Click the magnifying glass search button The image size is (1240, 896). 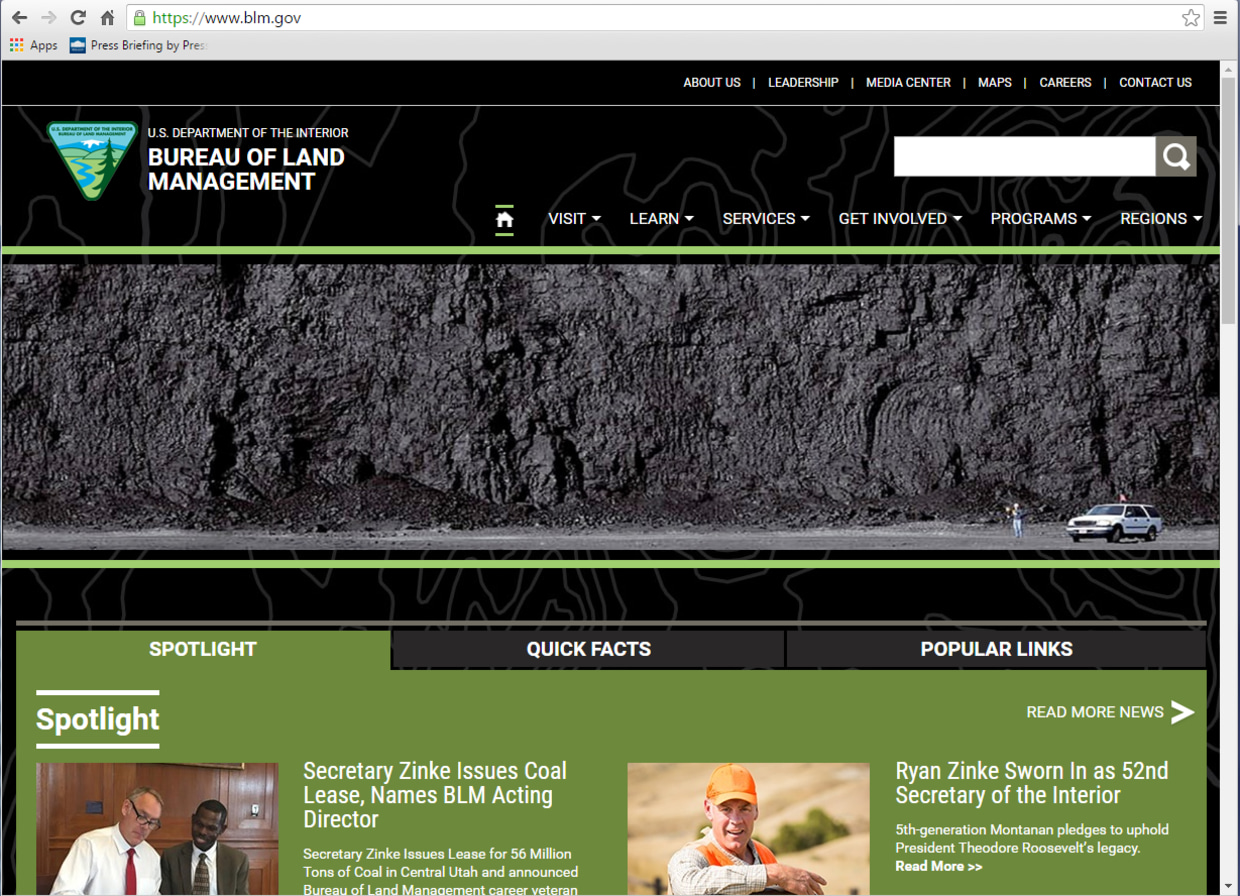tap(1176, 156)
